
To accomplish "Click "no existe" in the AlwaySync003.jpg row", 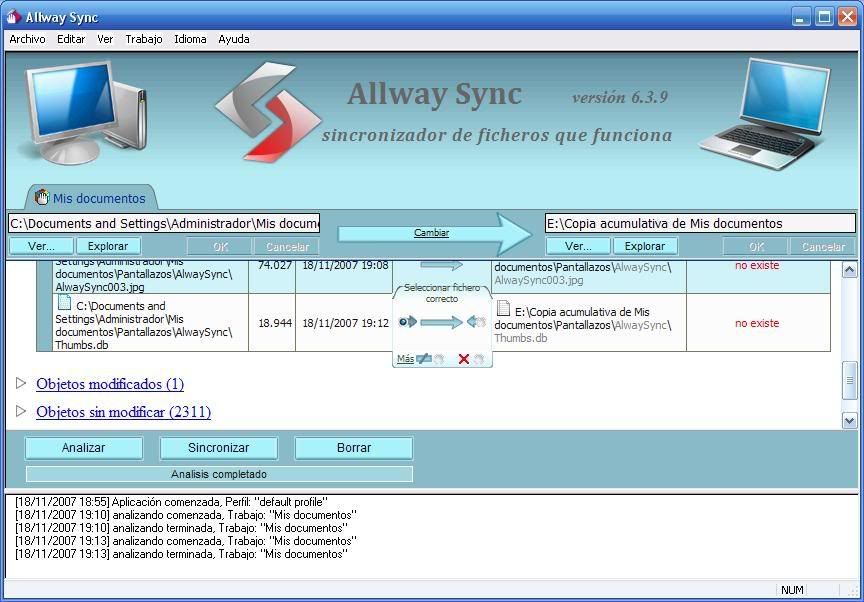I will coord(757,265).
